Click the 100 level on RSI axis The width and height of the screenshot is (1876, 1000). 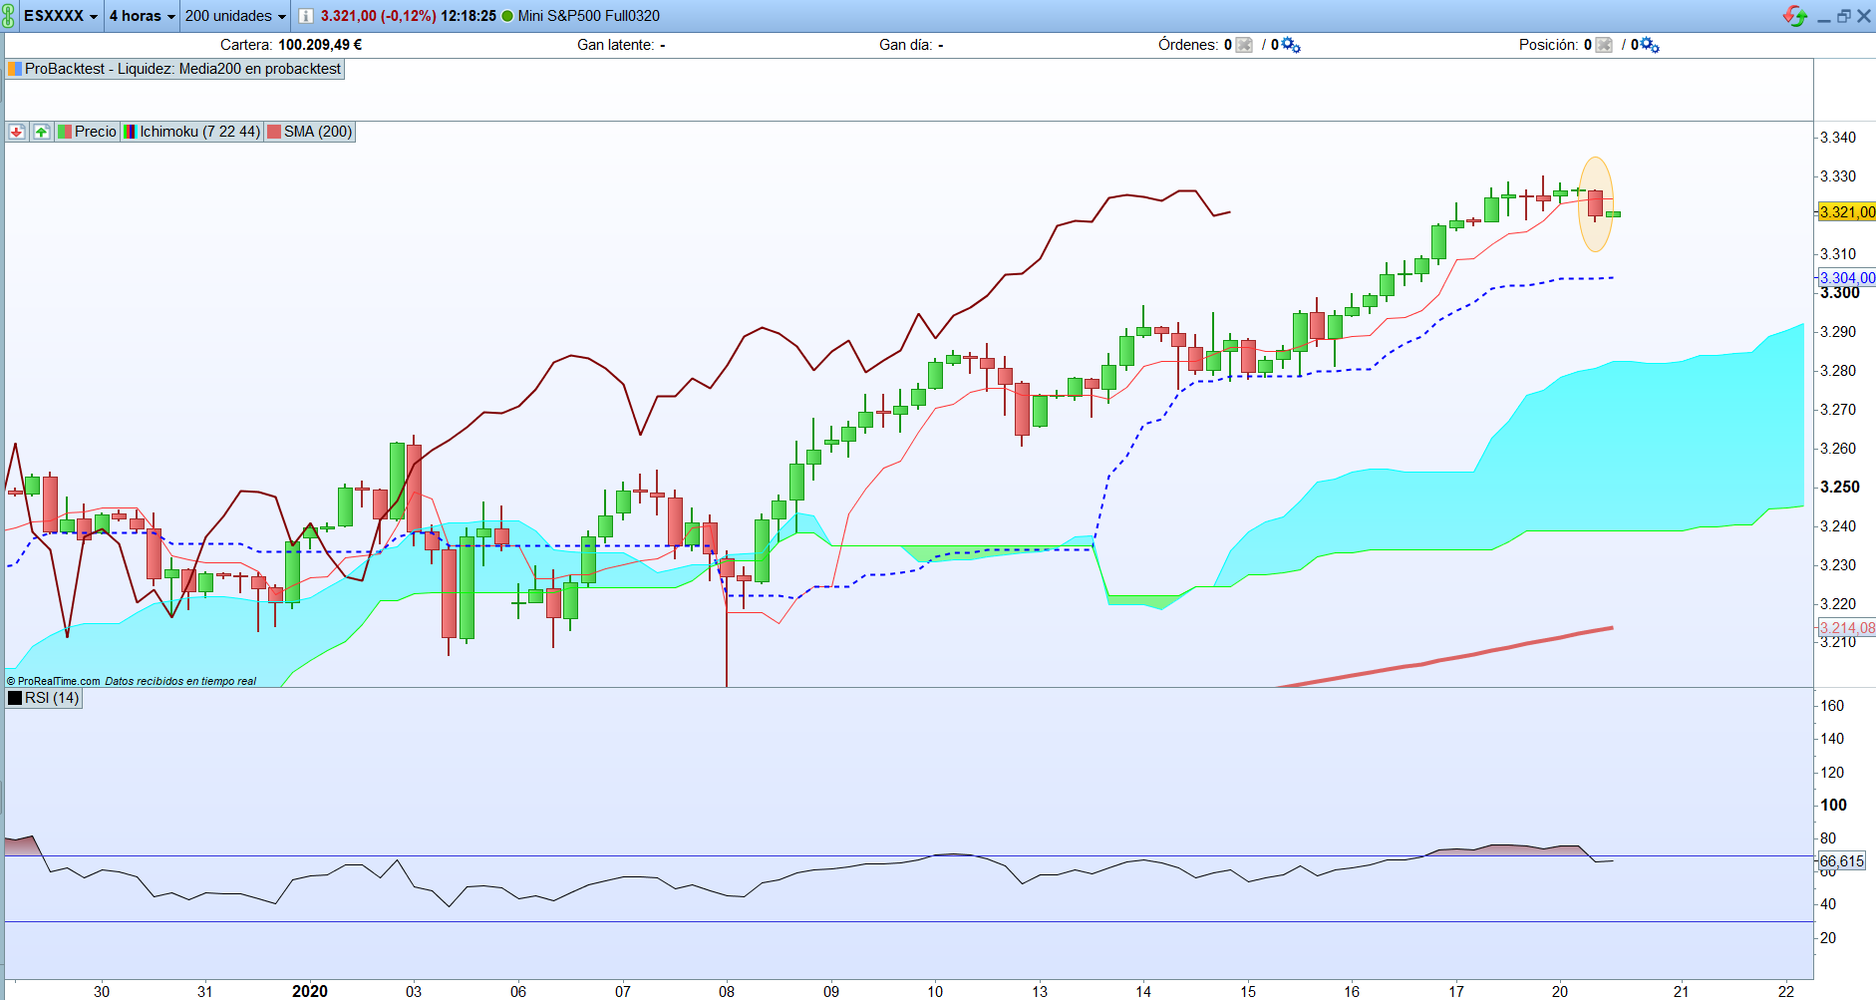[1834, 805]
